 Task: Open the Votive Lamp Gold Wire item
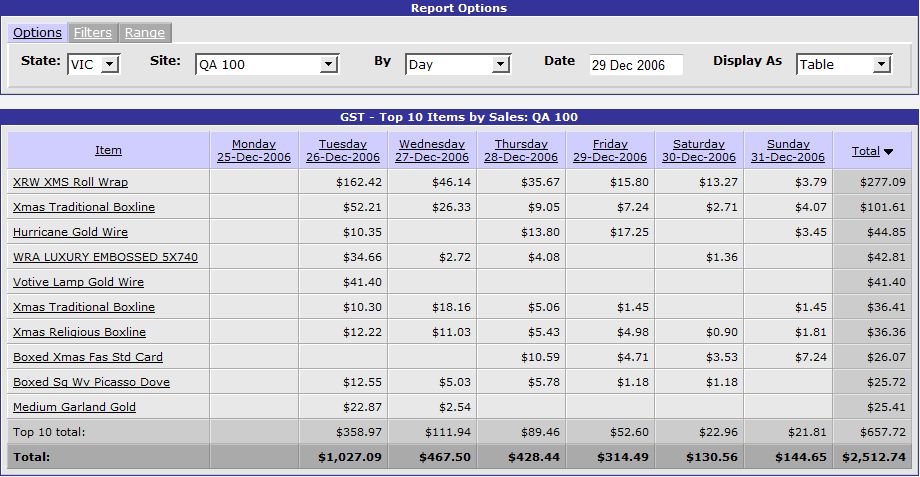78,282
